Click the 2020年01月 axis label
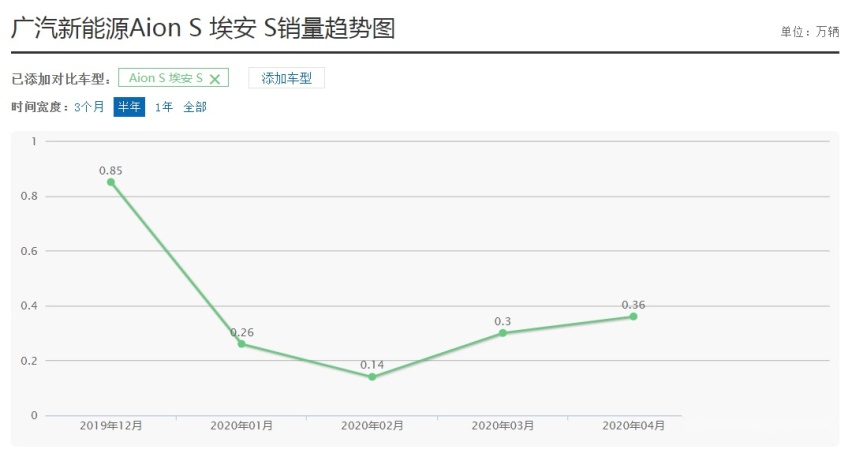 [x=242, y=426]
